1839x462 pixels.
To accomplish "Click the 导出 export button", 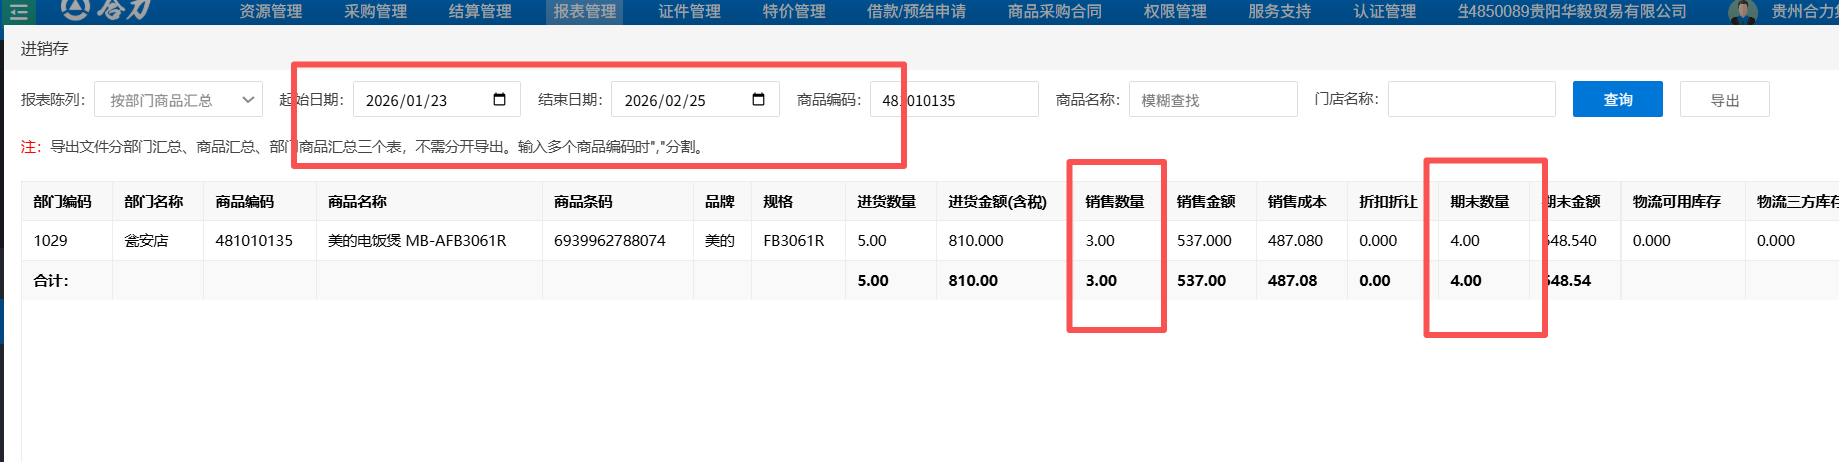I will click(1724, 100).
